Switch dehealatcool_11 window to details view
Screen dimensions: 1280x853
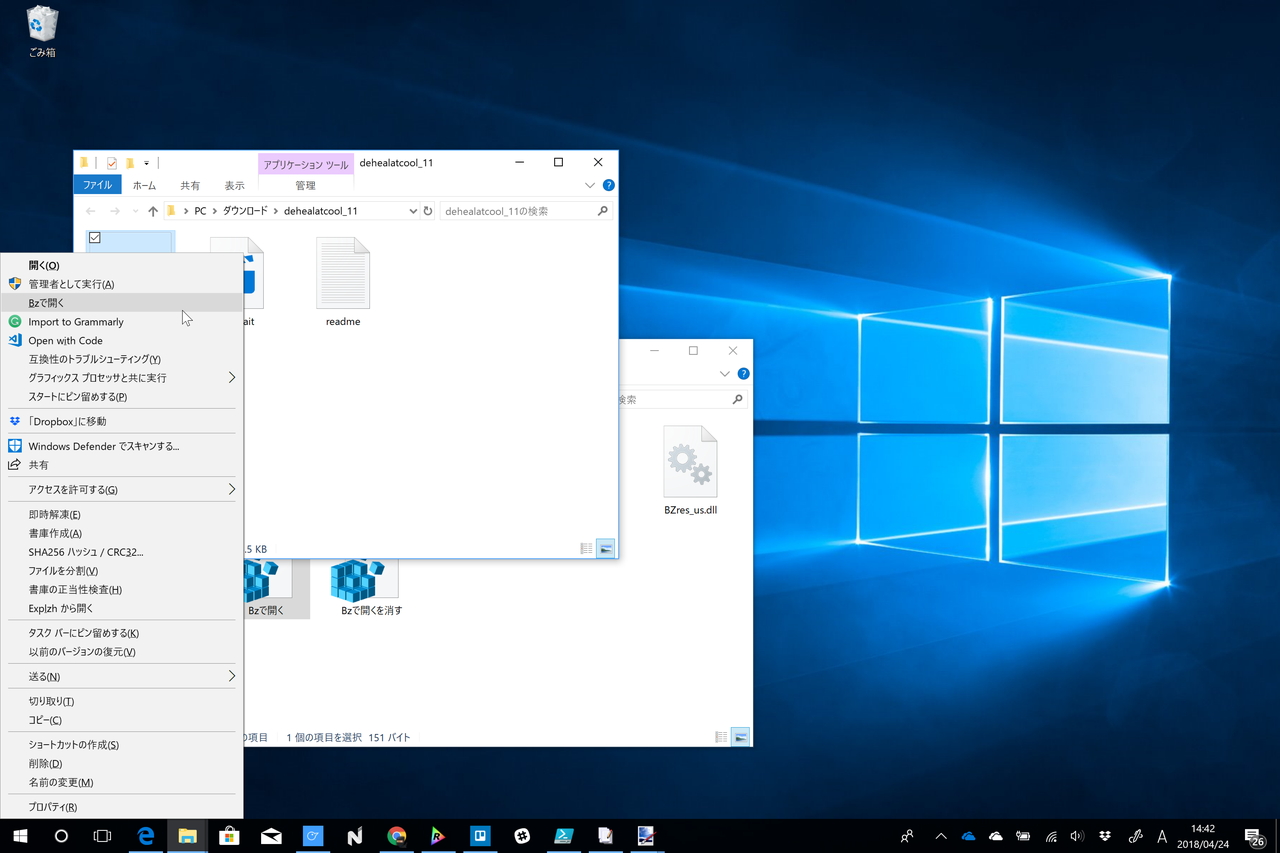click(x=587, y=549)
